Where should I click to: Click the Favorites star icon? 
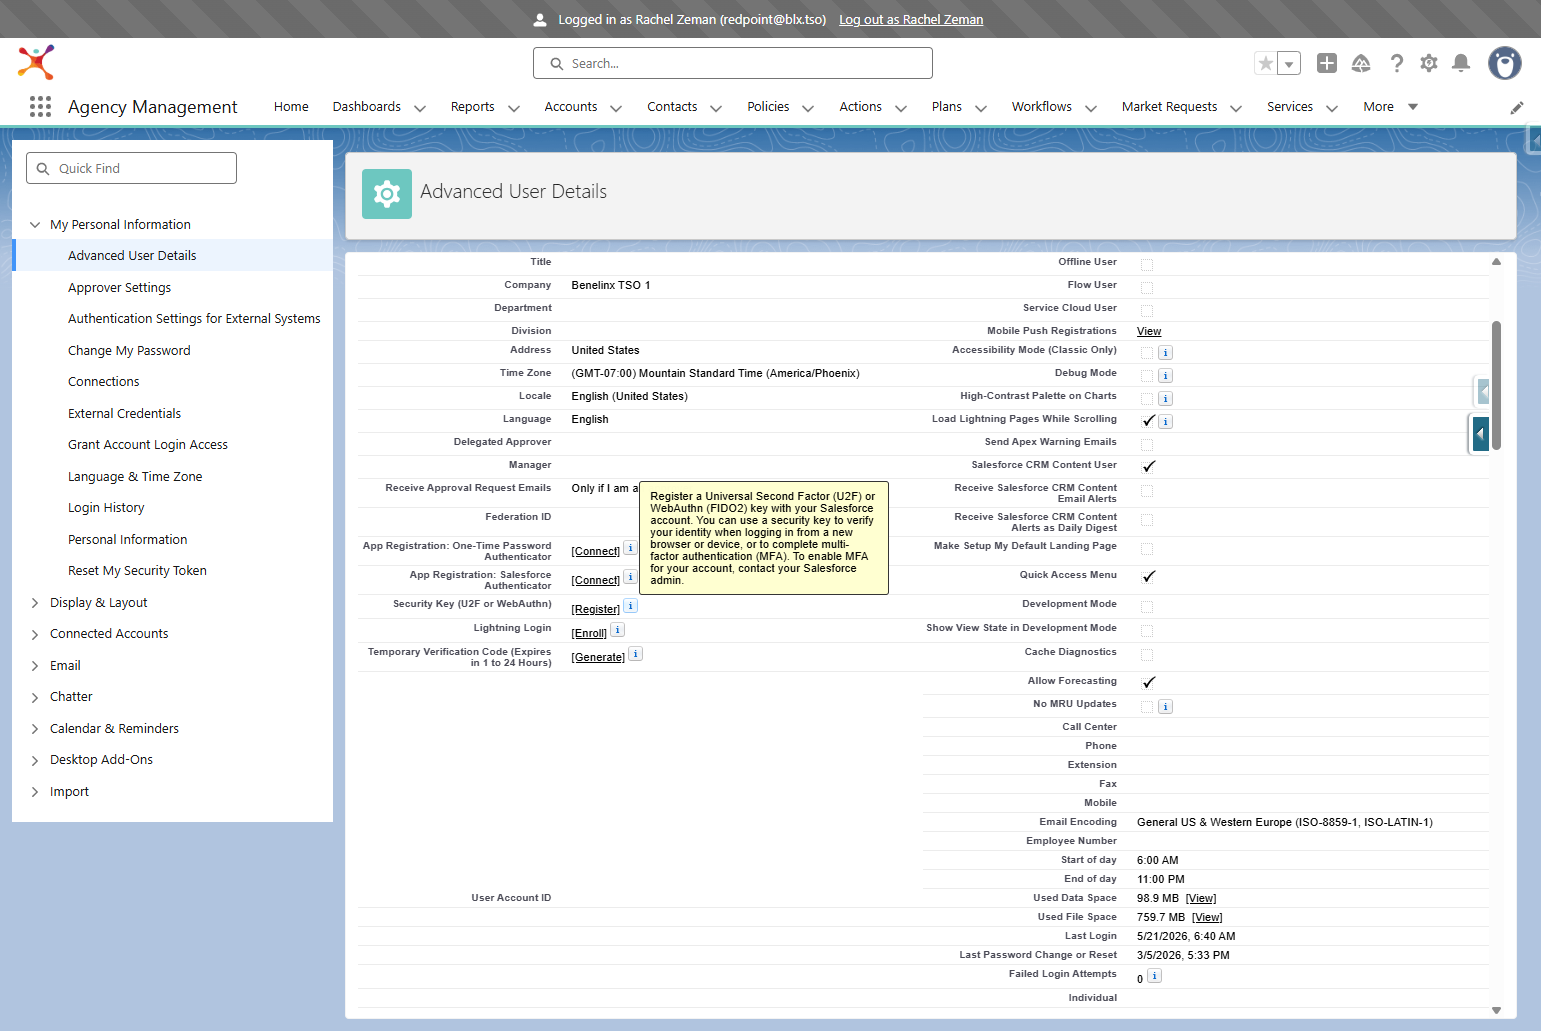point(1266,63)
